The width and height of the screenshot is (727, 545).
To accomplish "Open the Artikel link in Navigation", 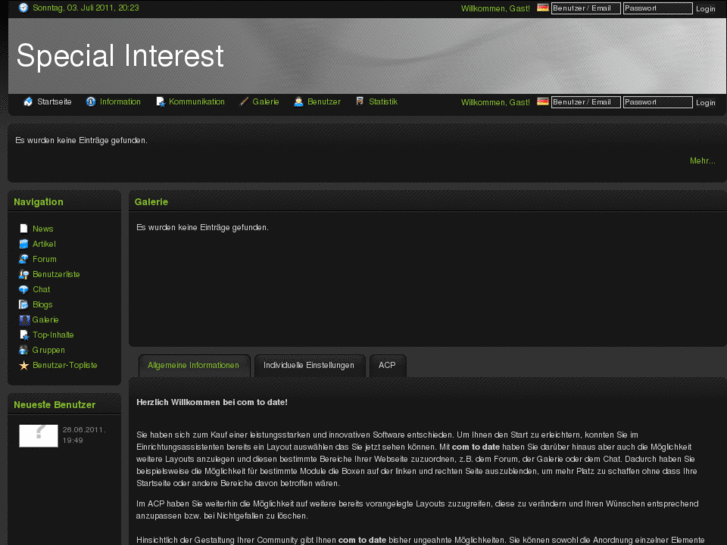I will tap(44, 244).
